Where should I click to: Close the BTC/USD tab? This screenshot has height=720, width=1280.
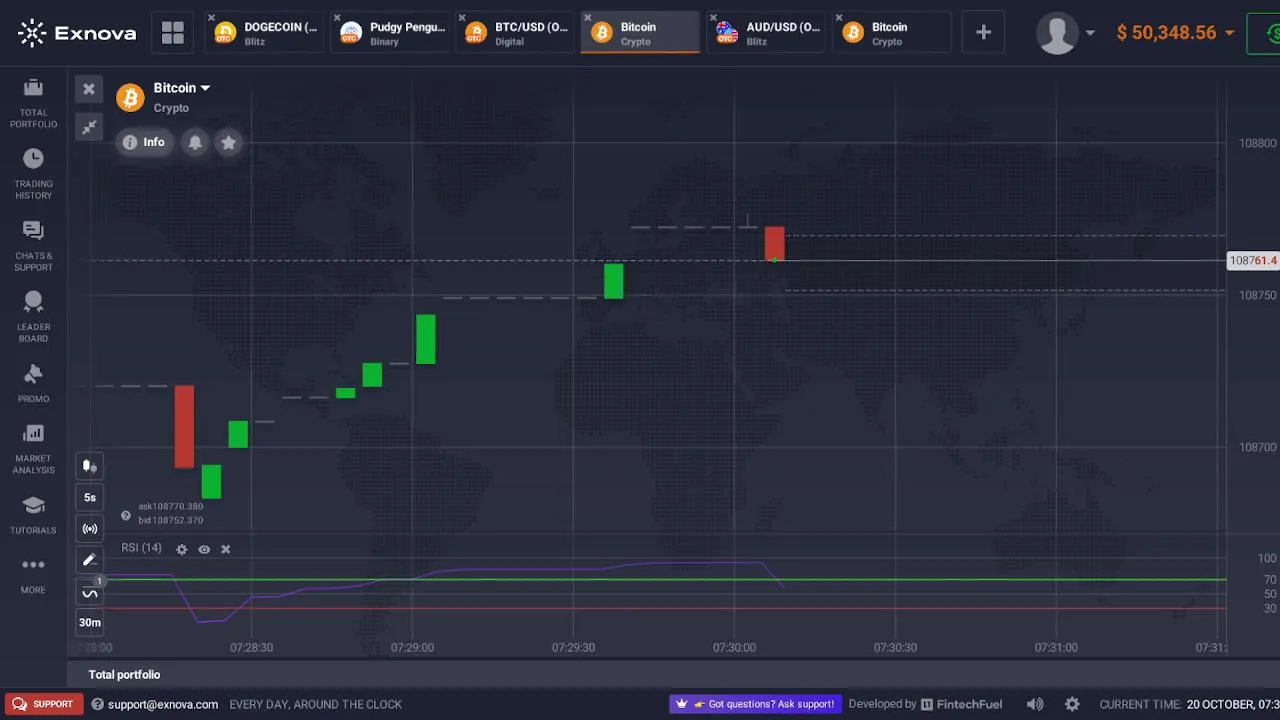[x=463, y=18]
